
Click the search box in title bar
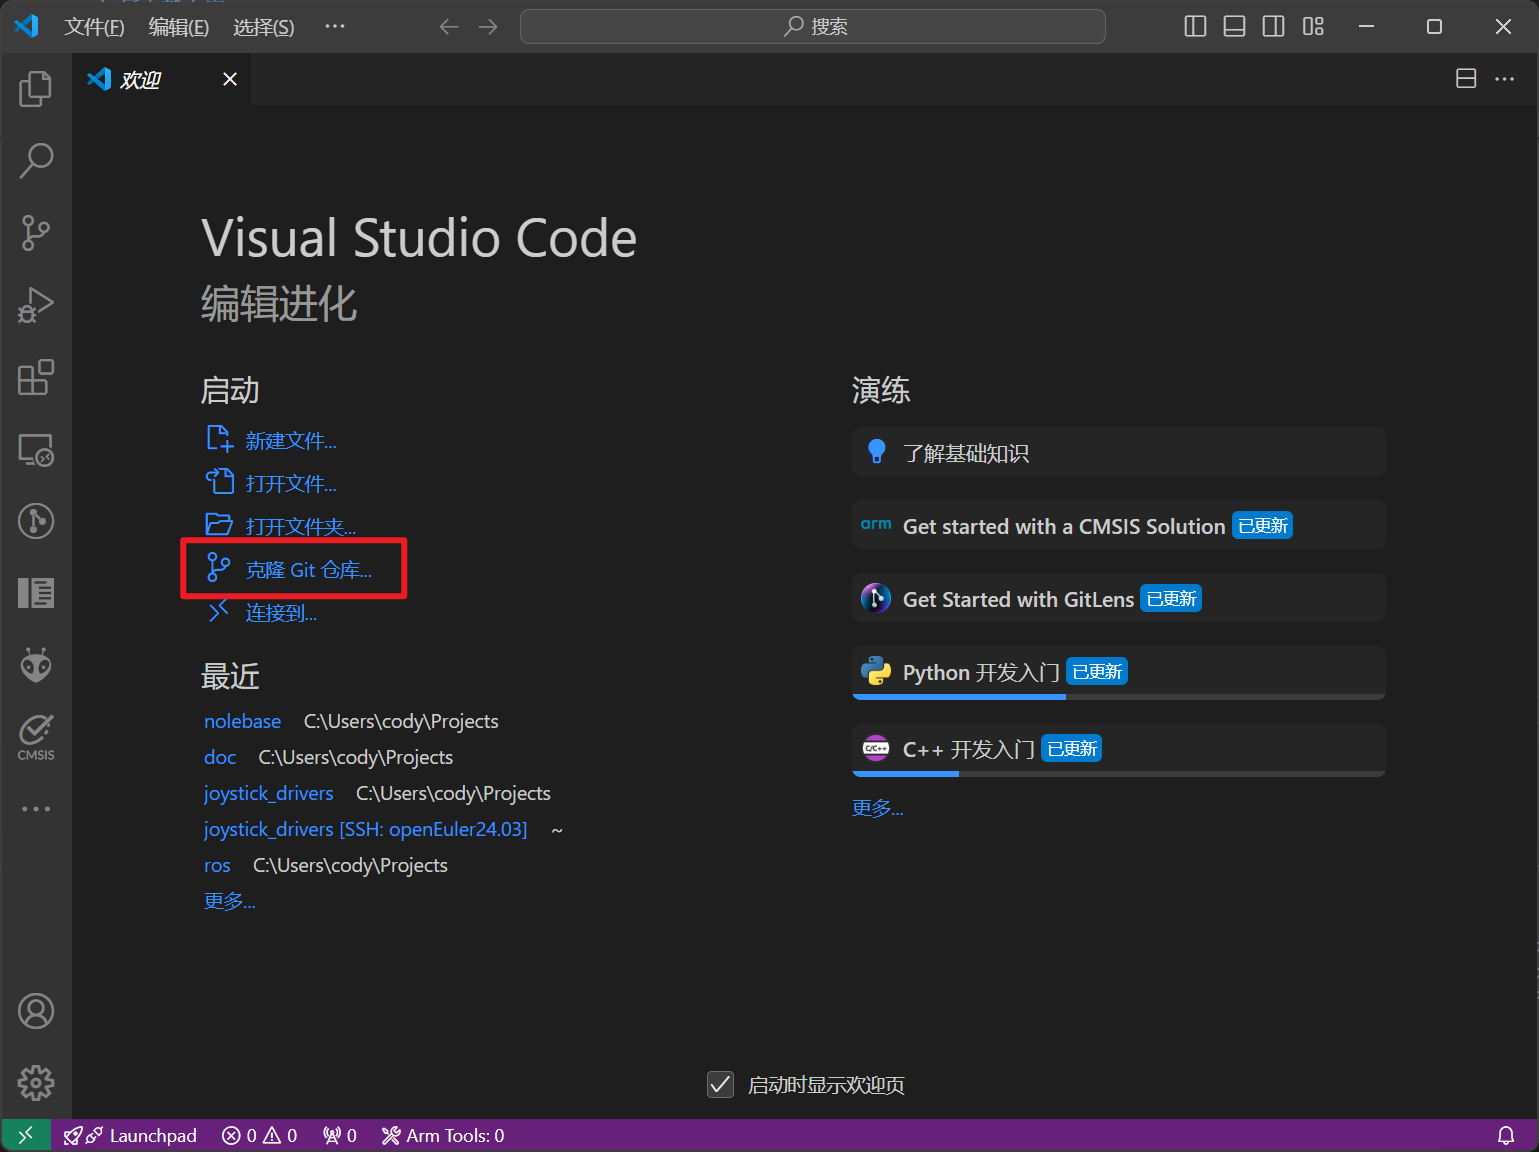(x=812, y=26)
